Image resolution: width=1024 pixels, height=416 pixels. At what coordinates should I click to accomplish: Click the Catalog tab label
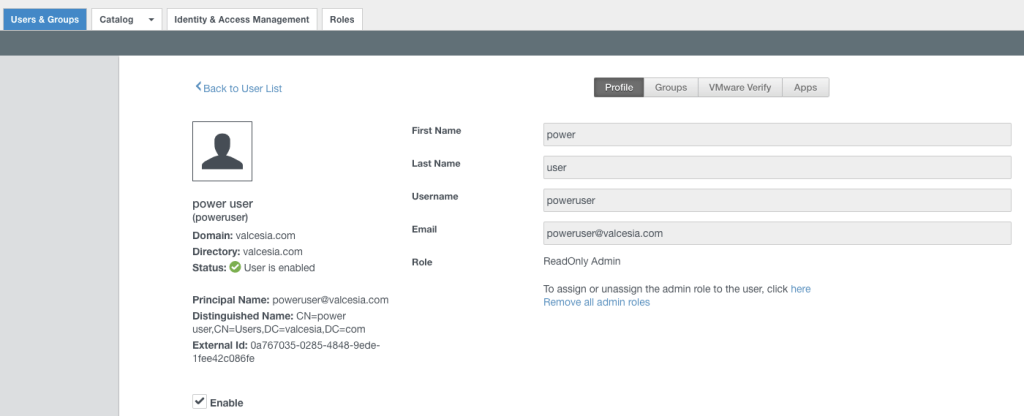(117, 19)
